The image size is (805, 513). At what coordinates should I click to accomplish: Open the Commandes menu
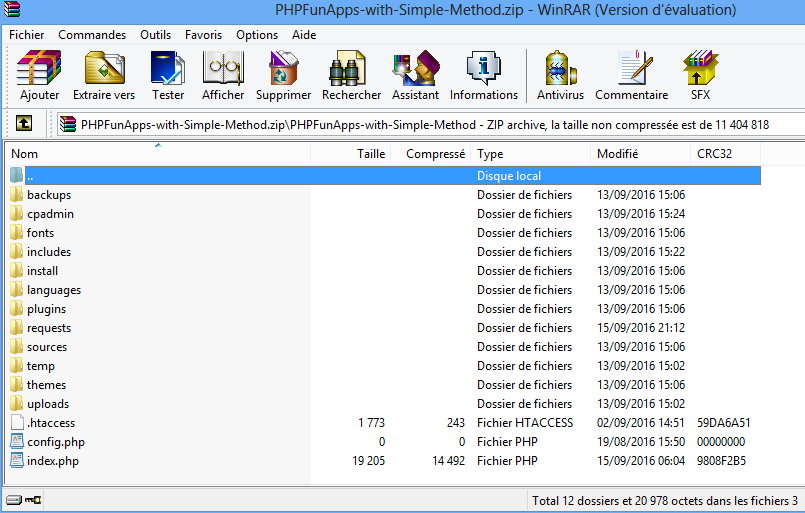(x=92, y=35)
